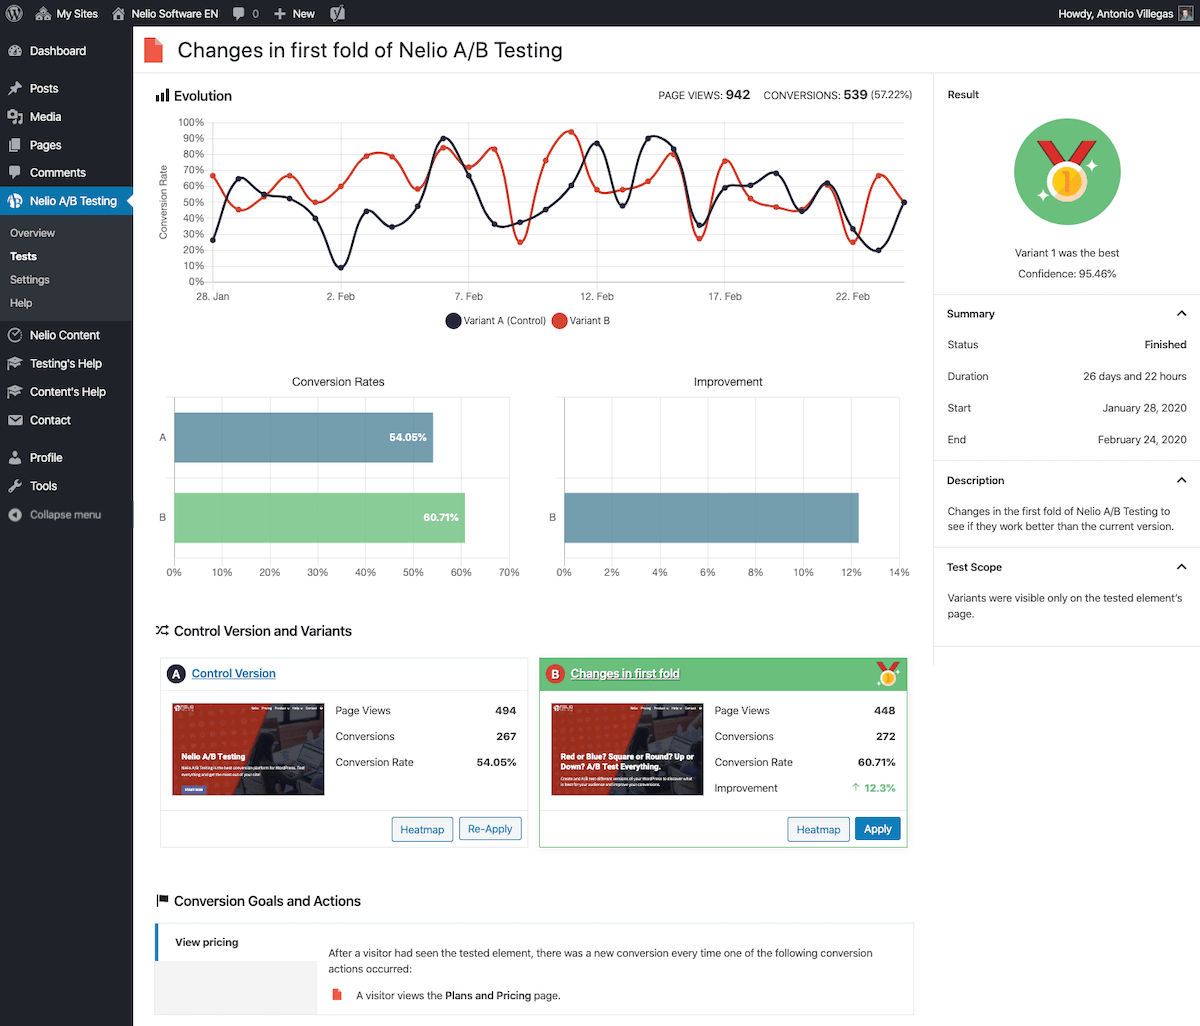Select the View pricing goal tab
This screenshot has width=1200, height=1026.
235,942
